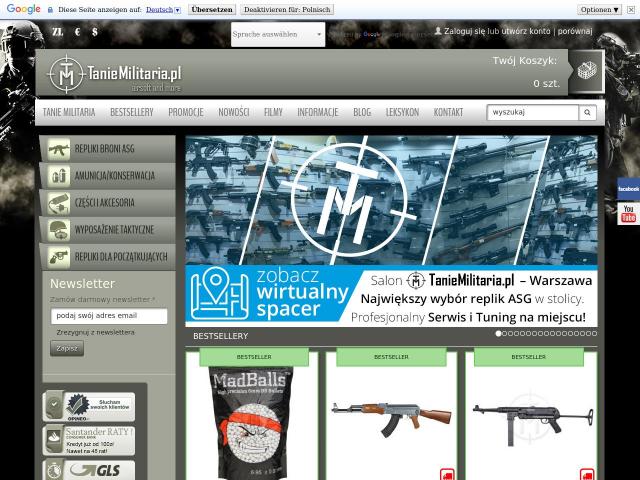
Task: Open the AMUNICJA/KONSERWACJA category
Action: pyautogui.click(x=107, y=176)
